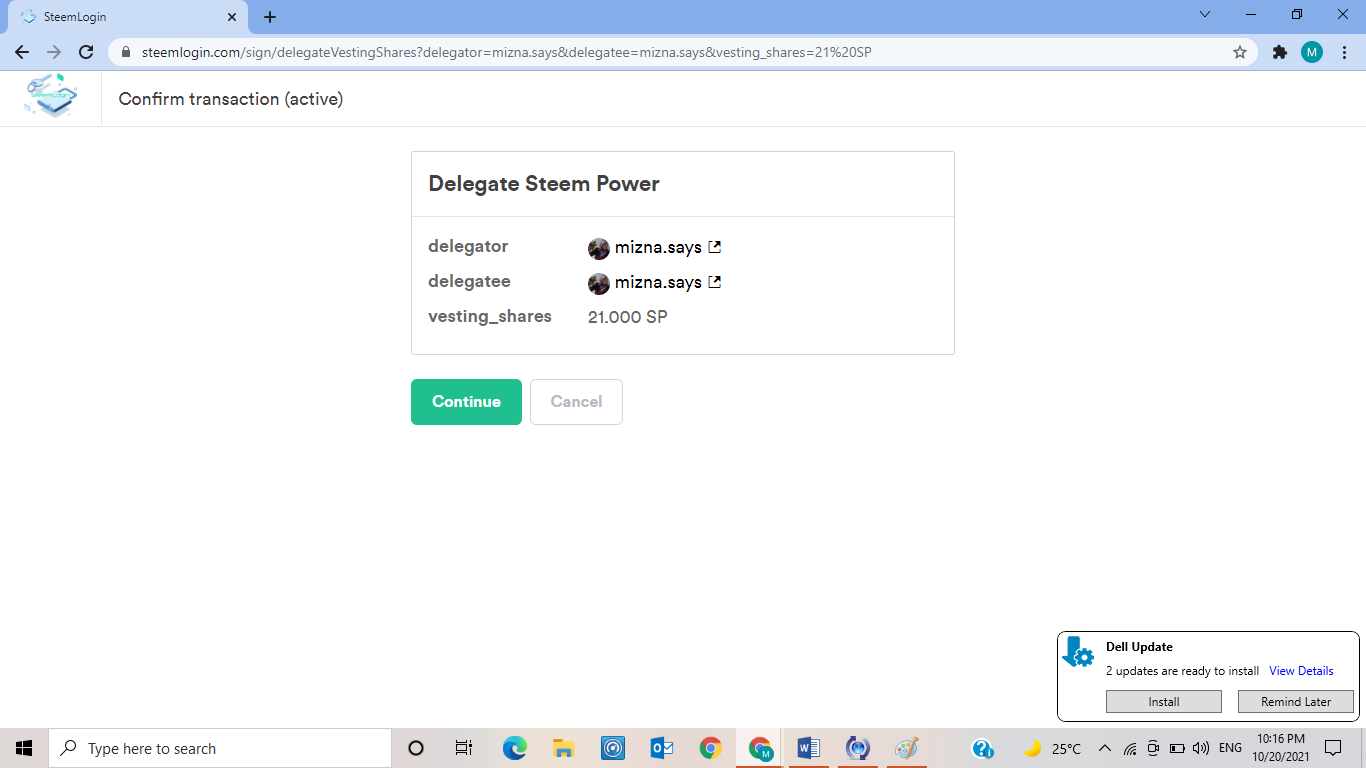This screenshot has width=1366, height=768.
Task: Open a new browser tab
Action: pos(270,17)
